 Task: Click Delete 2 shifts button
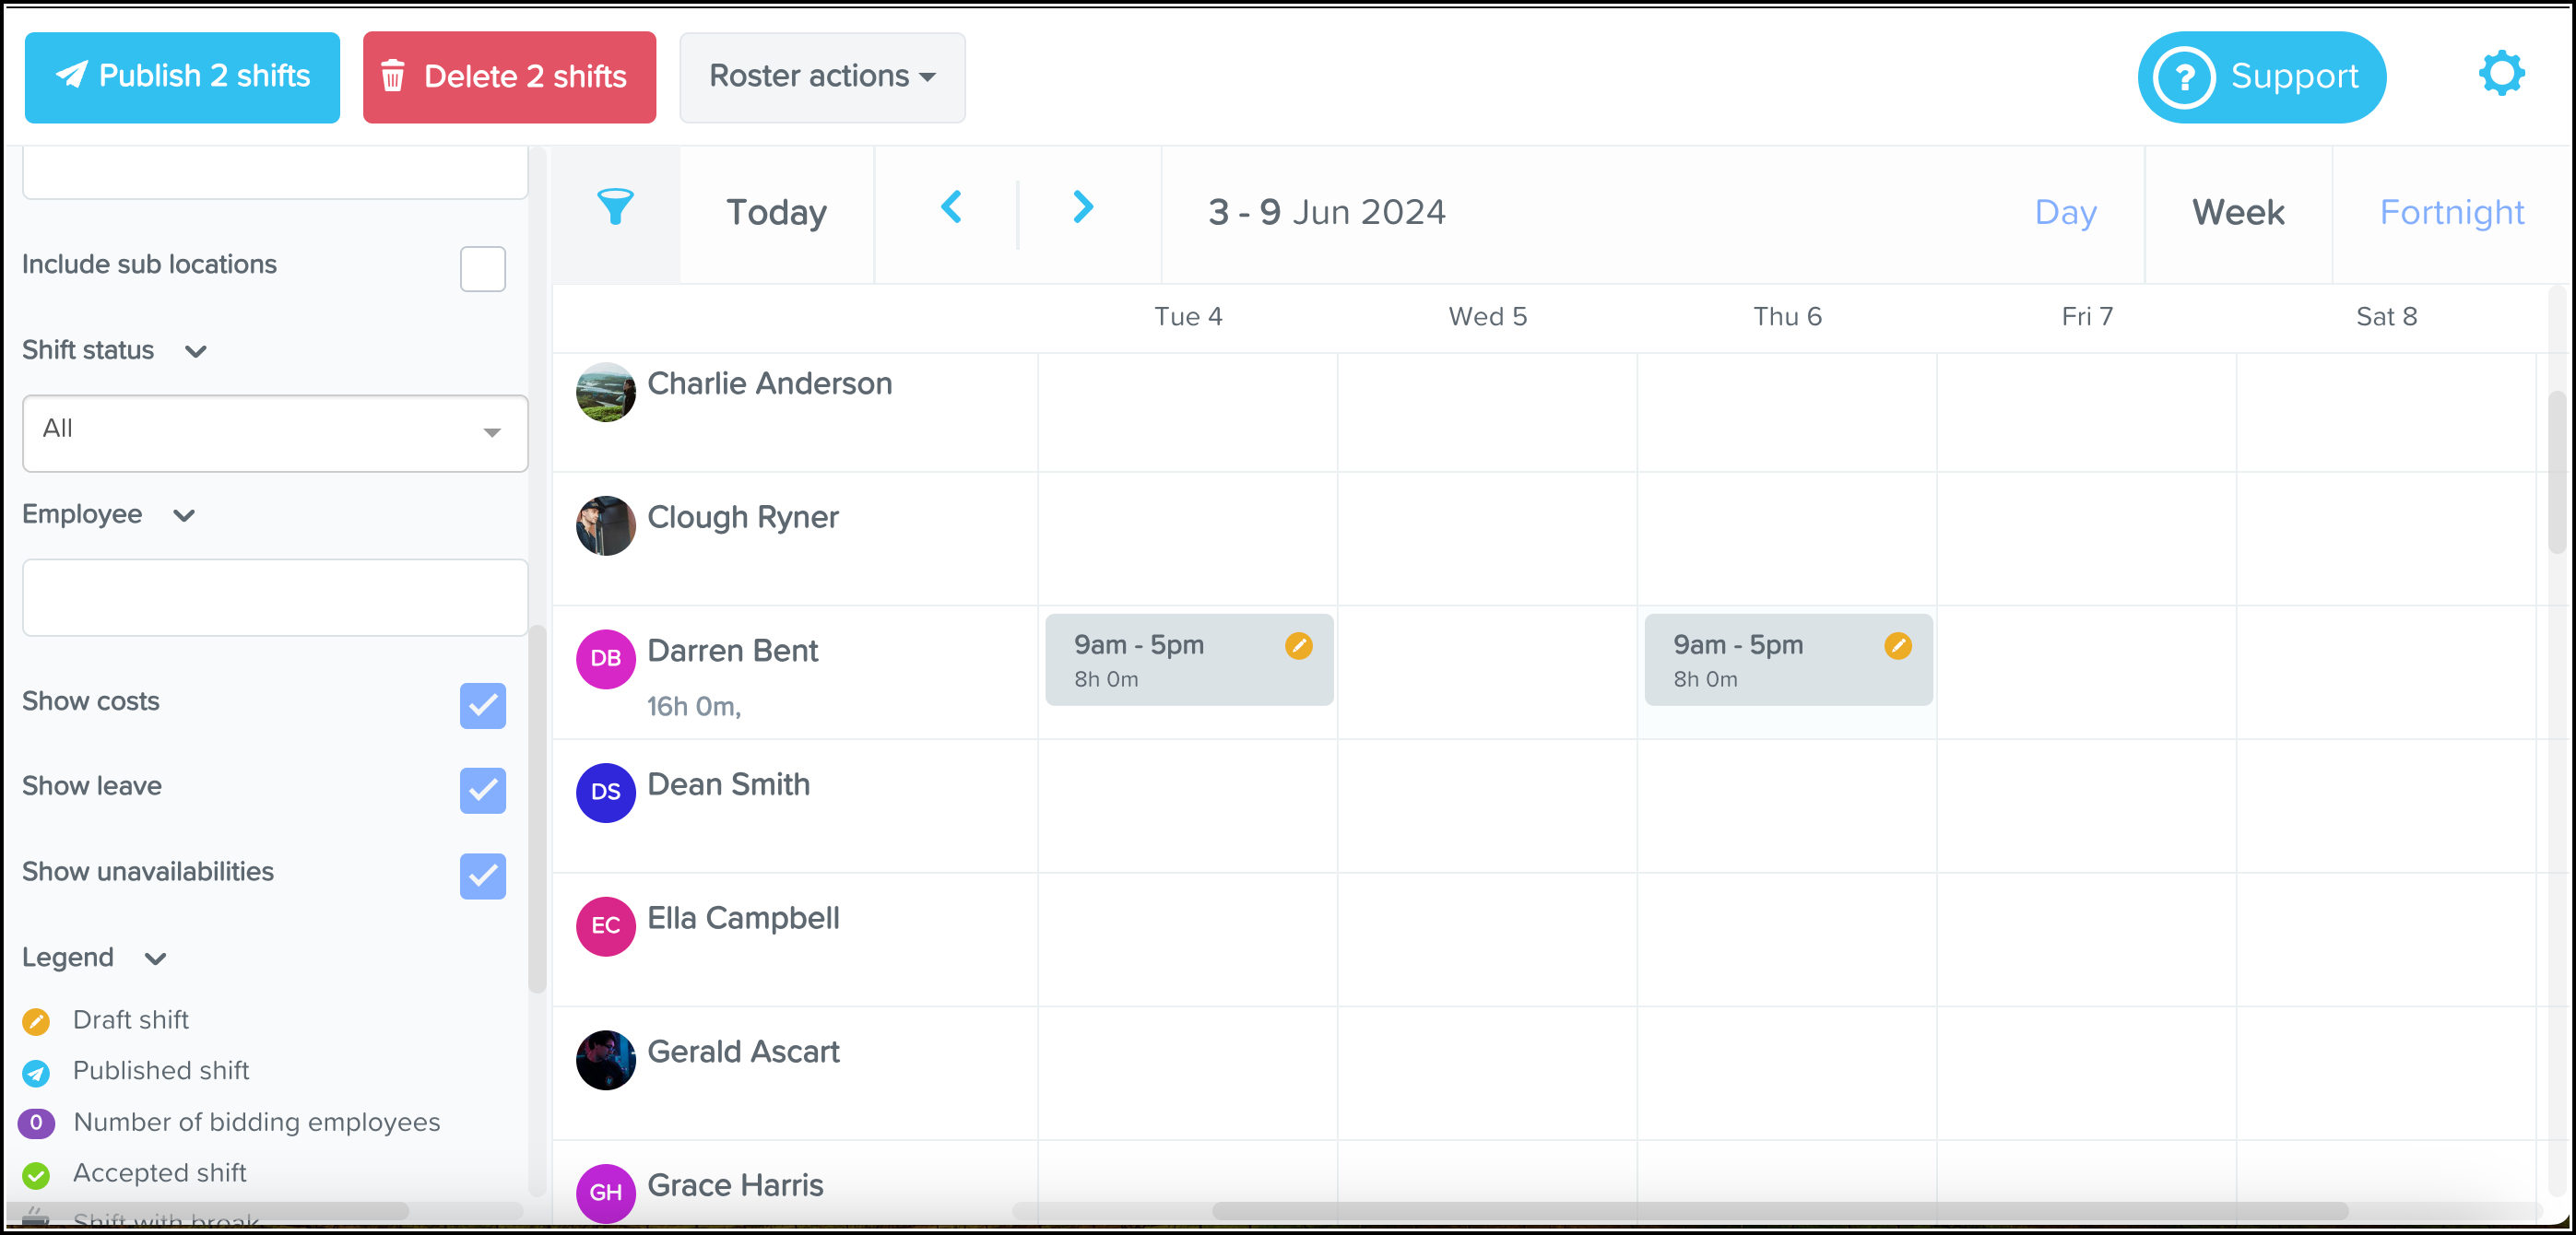(509, 77)
